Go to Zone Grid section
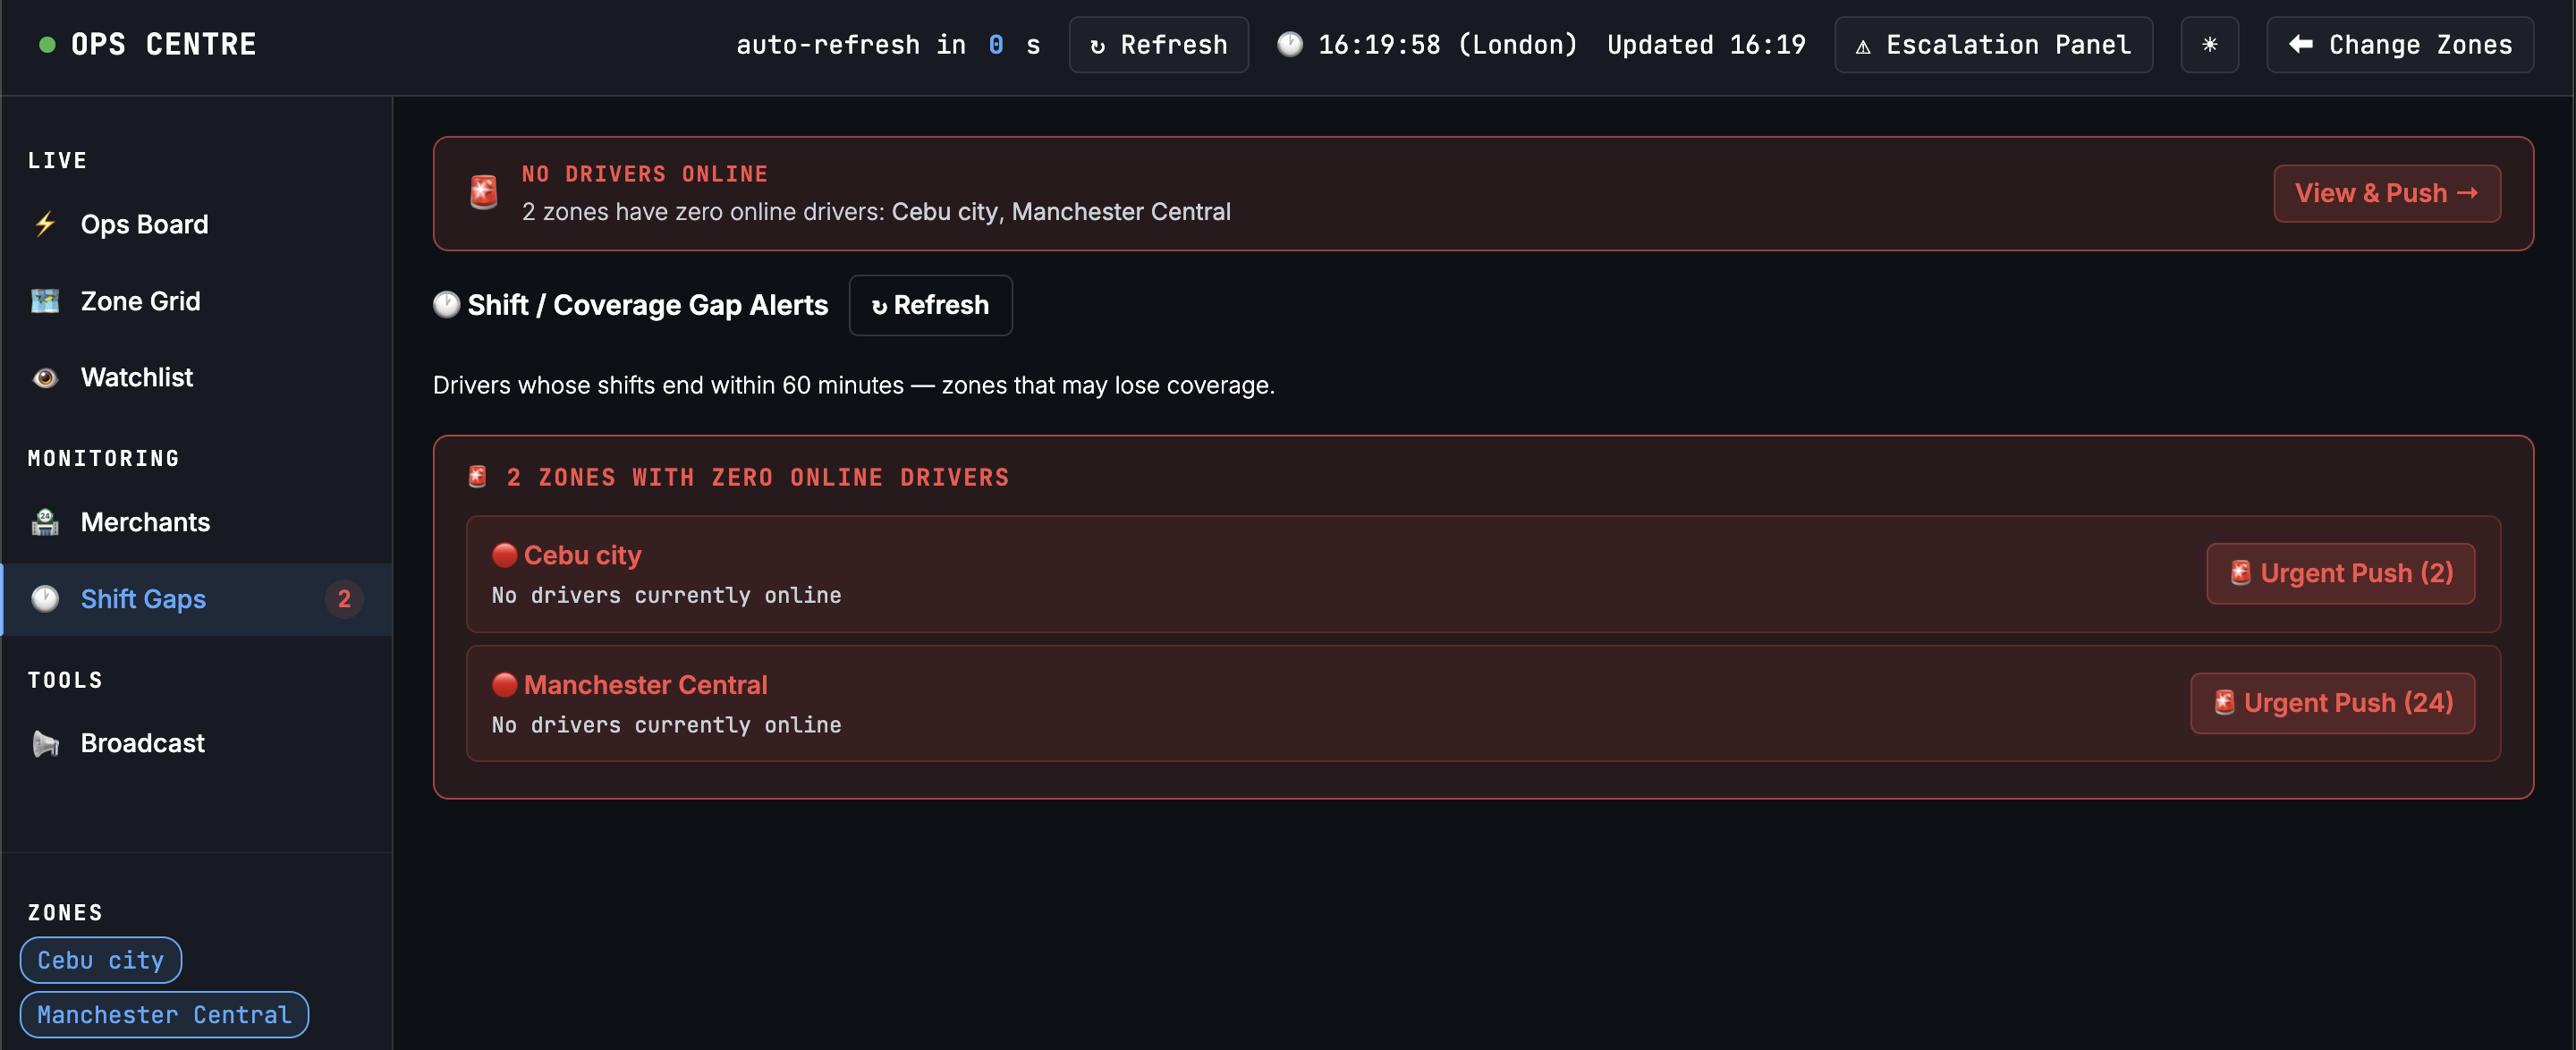 click(140, 301)
